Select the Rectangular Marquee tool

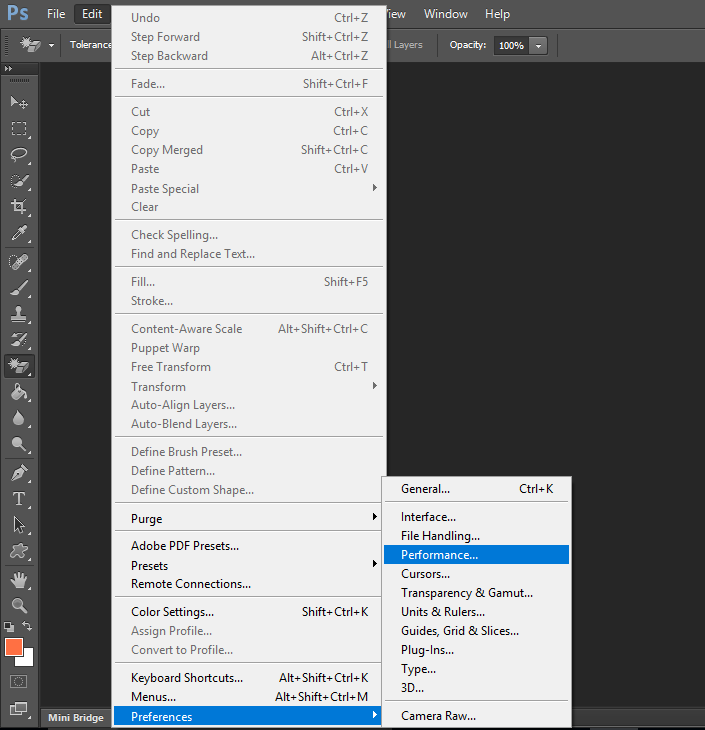19,128
